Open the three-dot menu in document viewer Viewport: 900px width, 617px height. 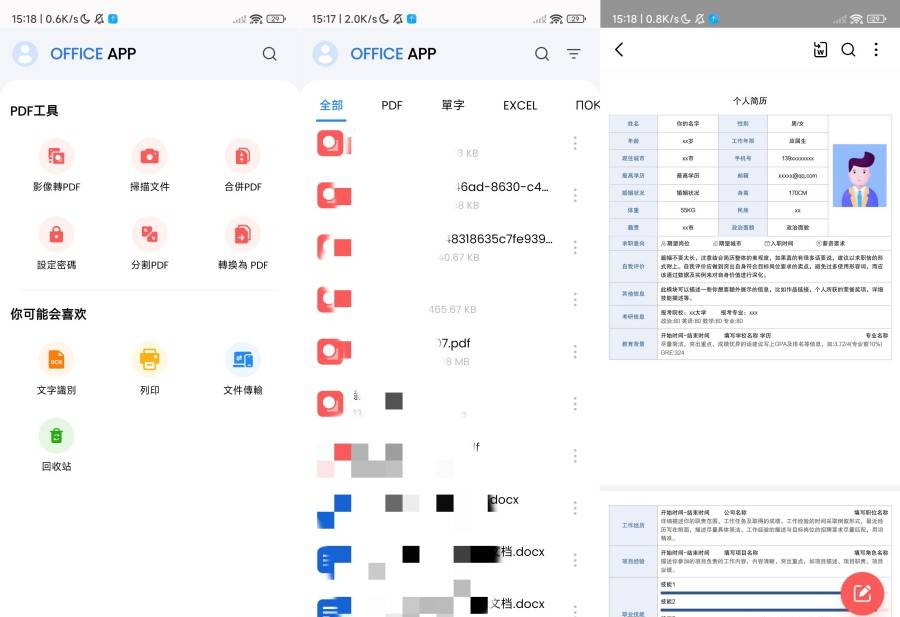click(876, 50)
